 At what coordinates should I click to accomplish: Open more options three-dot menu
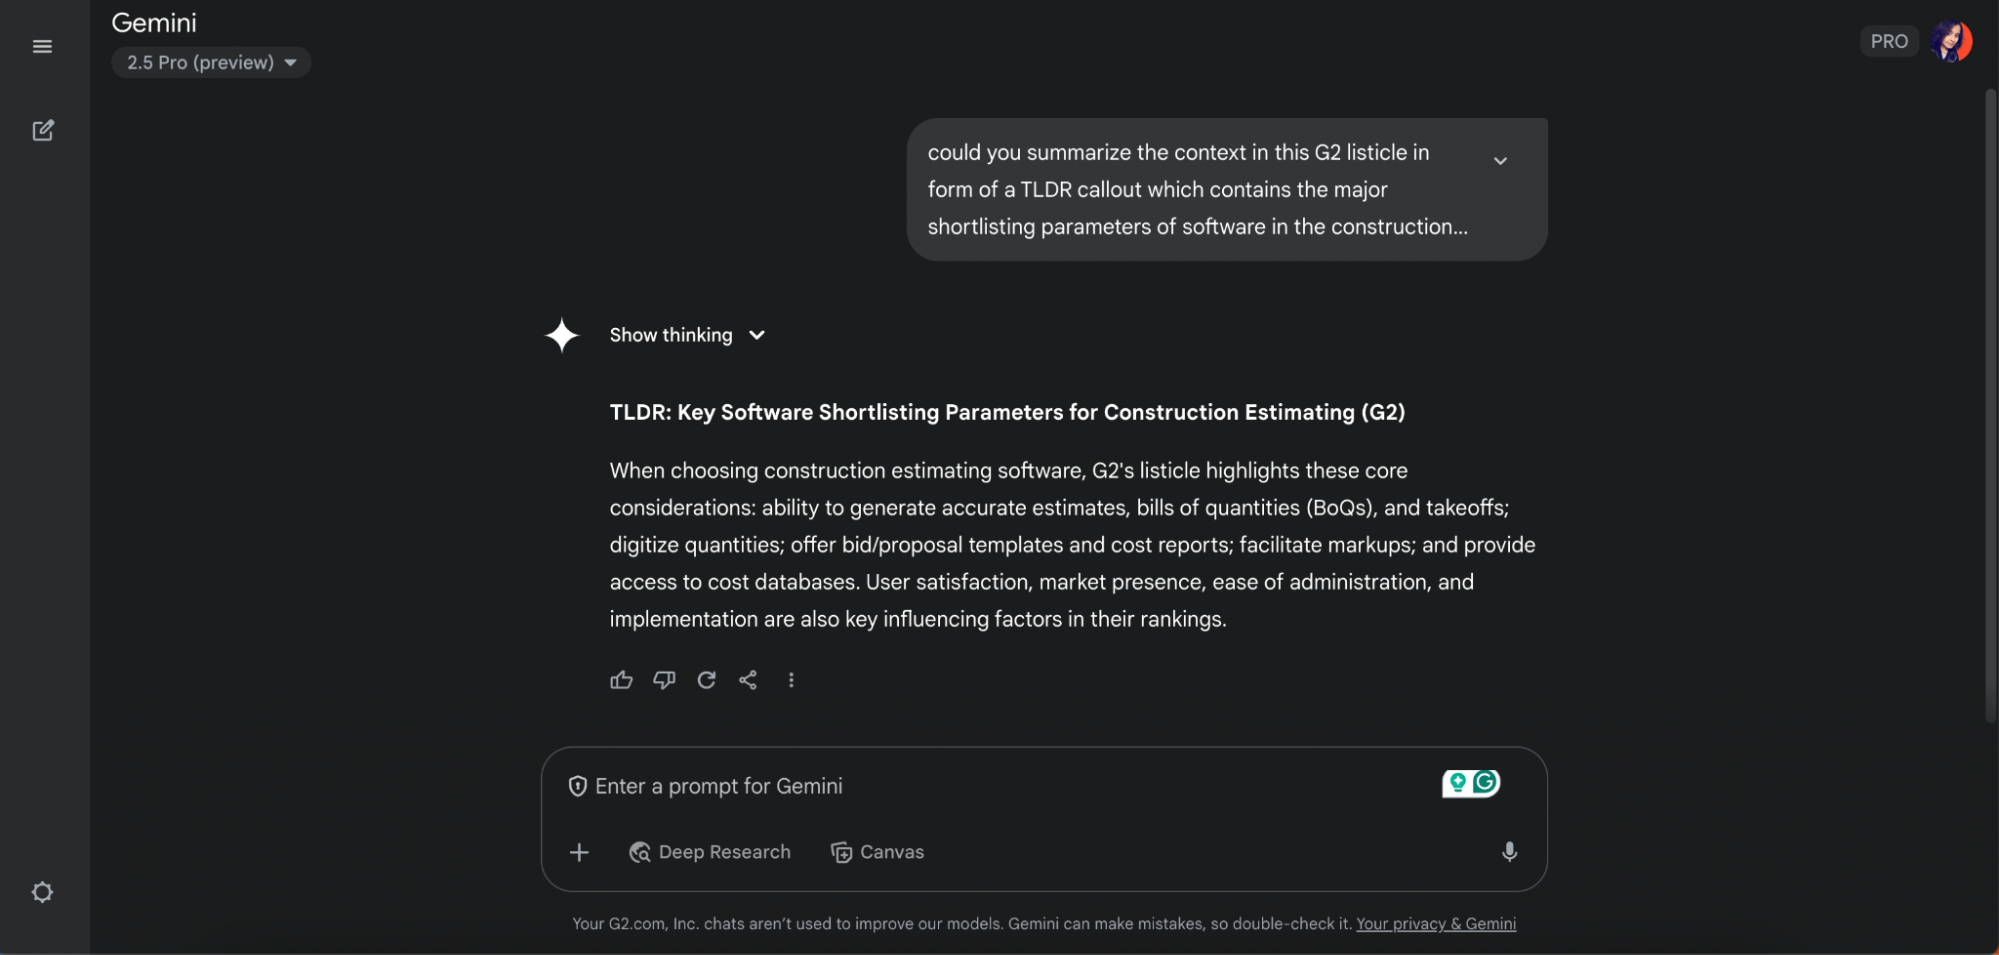791,680
